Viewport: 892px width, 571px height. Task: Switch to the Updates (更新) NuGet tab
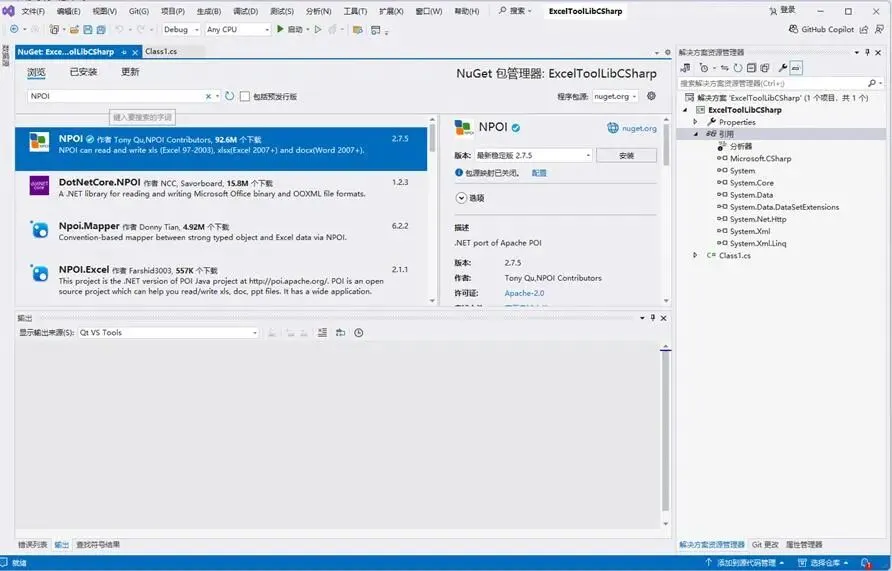[x=130, y=72]
